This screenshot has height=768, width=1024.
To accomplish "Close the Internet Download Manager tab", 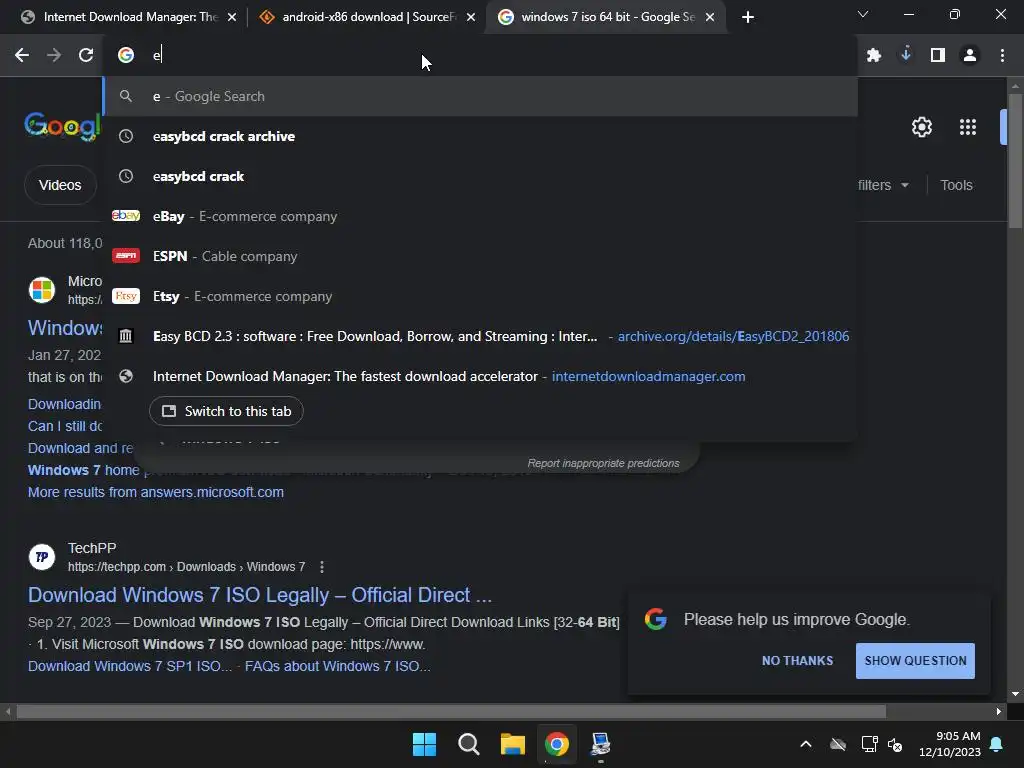I will (x=232, y=17).
